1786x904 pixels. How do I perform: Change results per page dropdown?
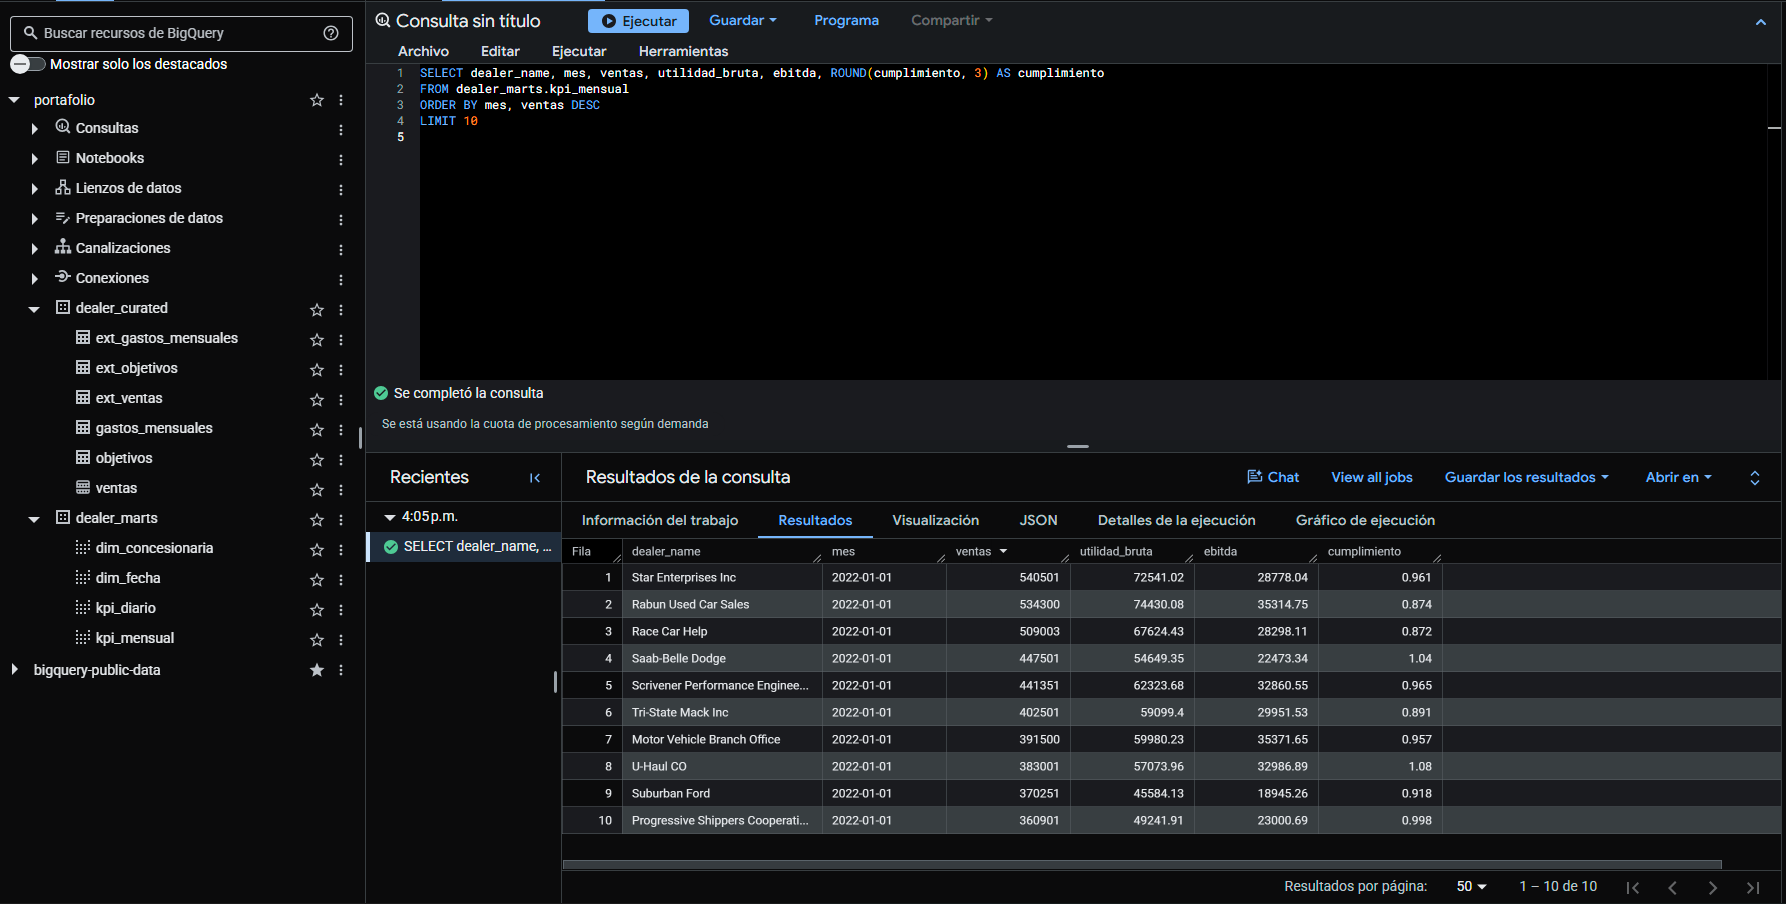[x=1471, y=886]
